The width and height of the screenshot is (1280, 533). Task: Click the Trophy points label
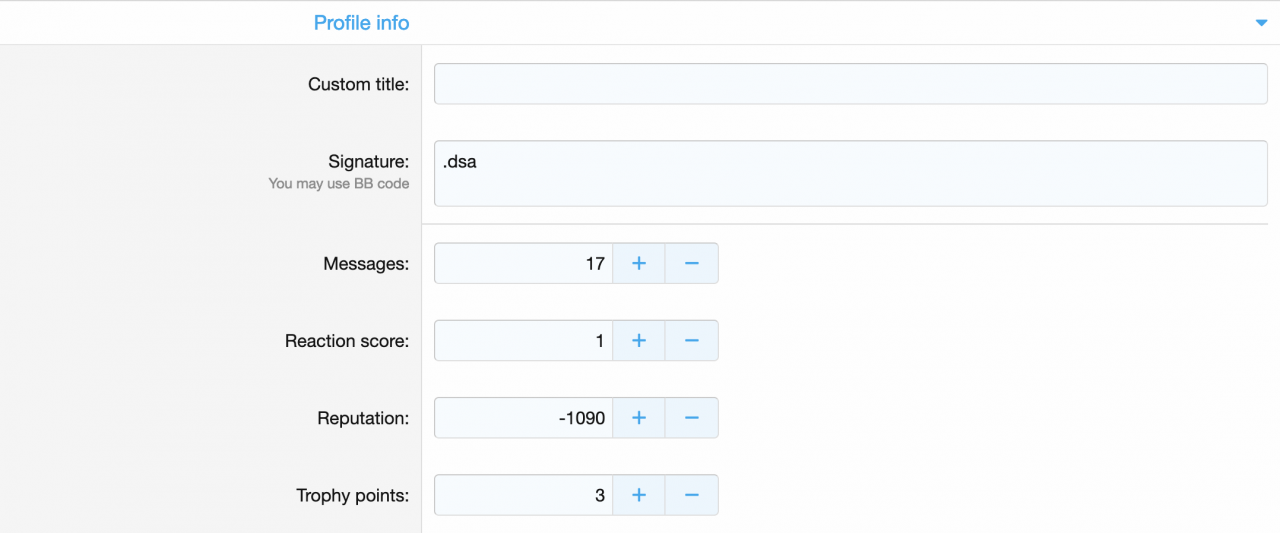point(352,496)
